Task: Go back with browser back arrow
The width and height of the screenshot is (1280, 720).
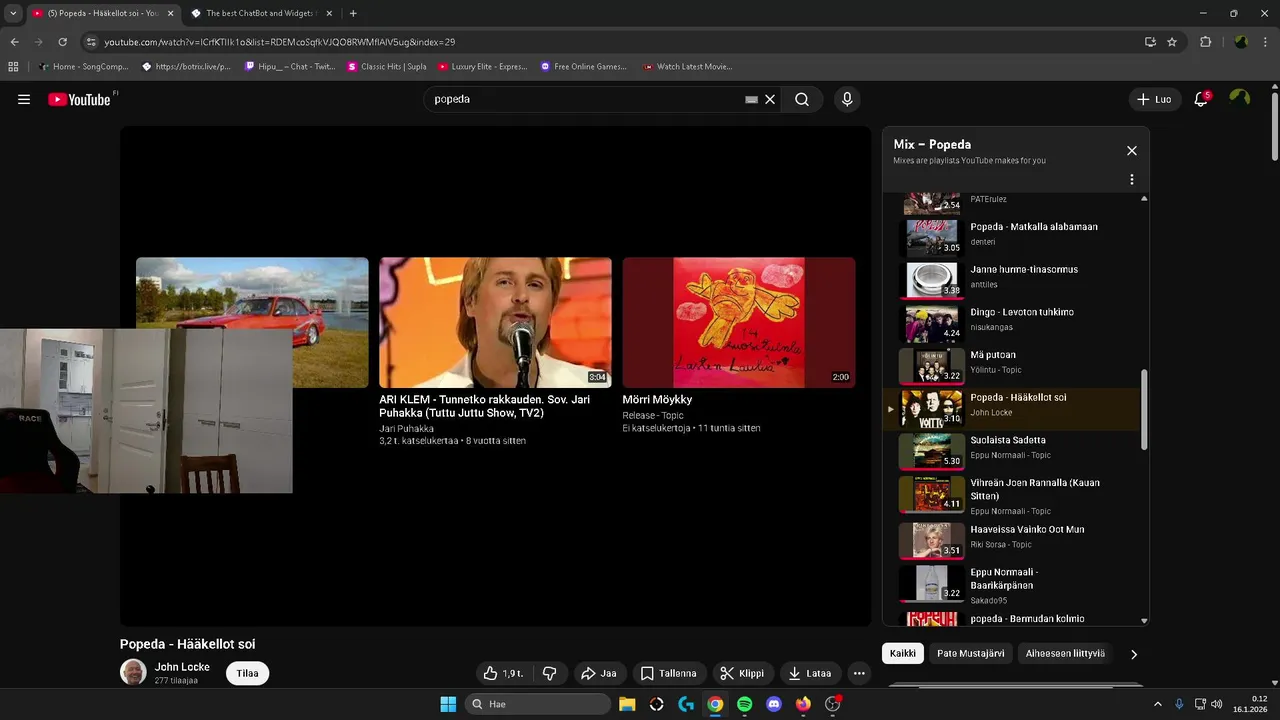Action: (x=14, y=42)
